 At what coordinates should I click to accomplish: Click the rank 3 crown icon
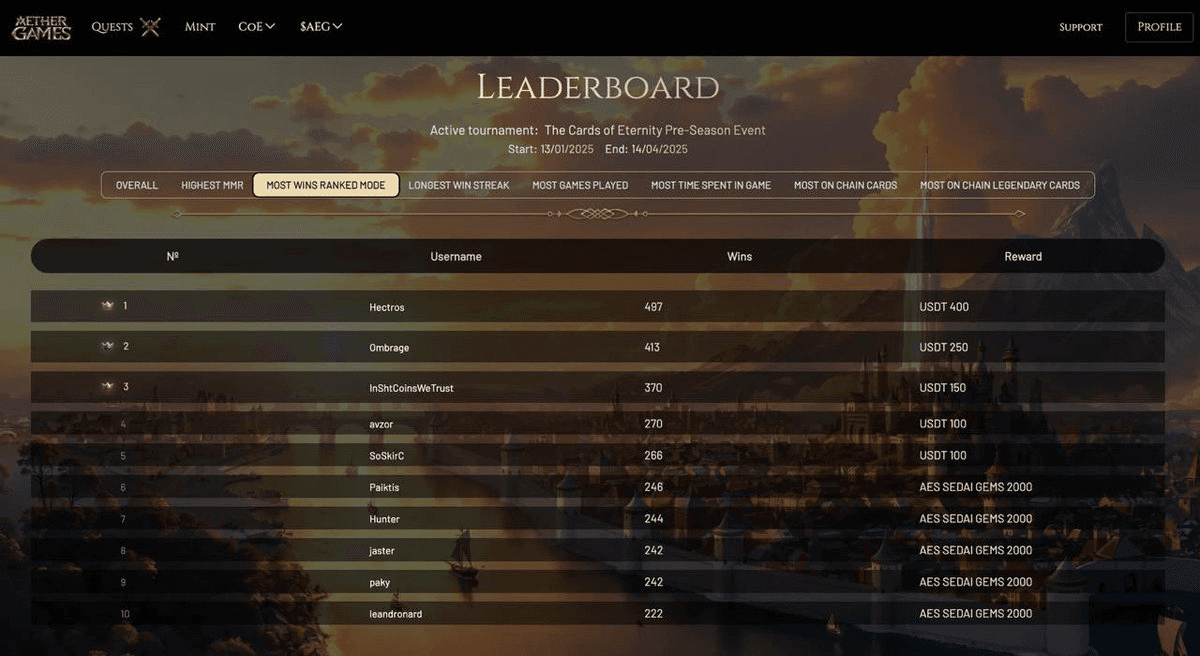[x=108, y=387]
